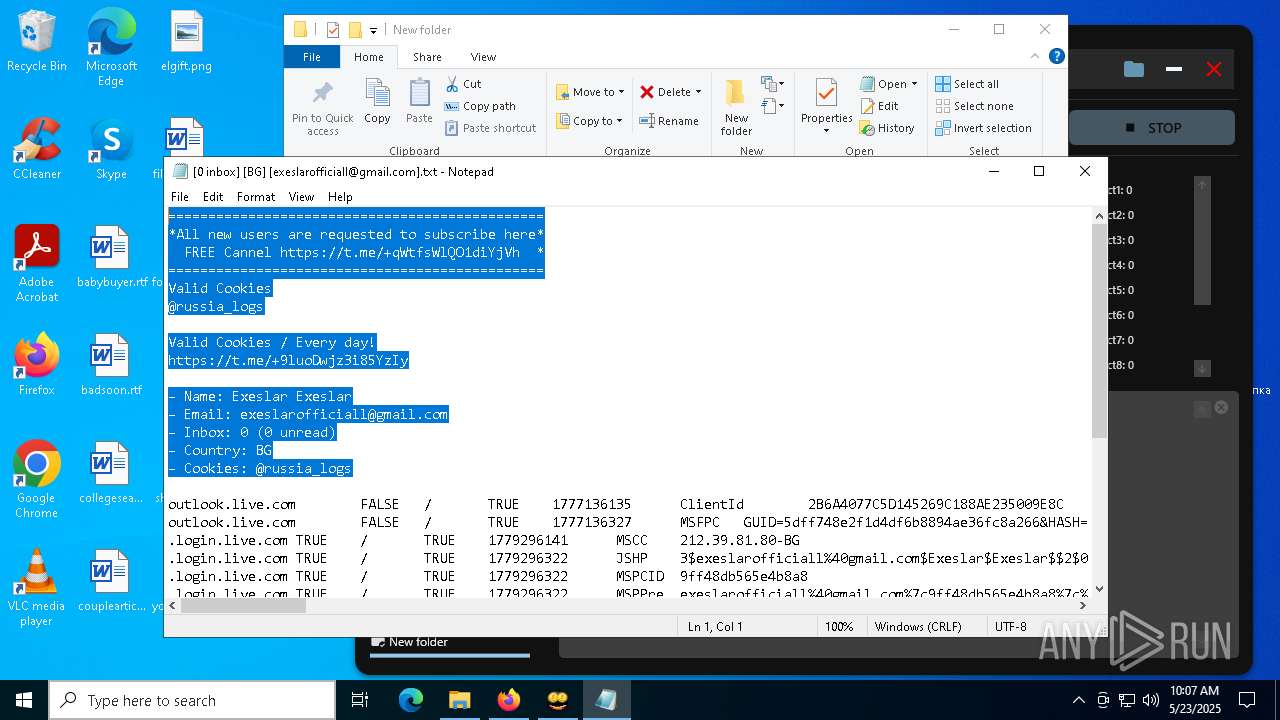The width and height of the screenshot is (1280, 720).
Task: Switch to Explorer View tab
Action: pyautogui.click(x=483, y=57)
